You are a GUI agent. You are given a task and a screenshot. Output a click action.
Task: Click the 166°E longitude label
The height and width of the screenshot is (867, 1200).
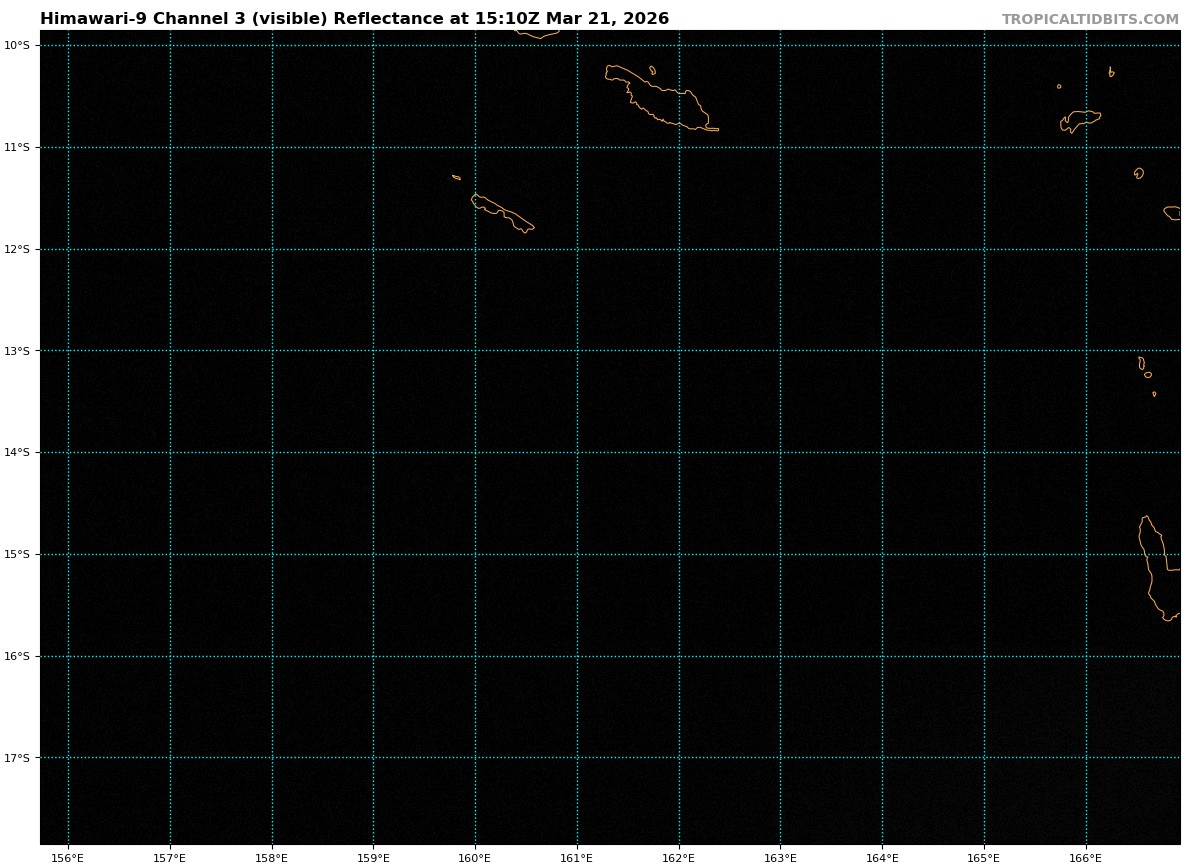(1085, 858)
